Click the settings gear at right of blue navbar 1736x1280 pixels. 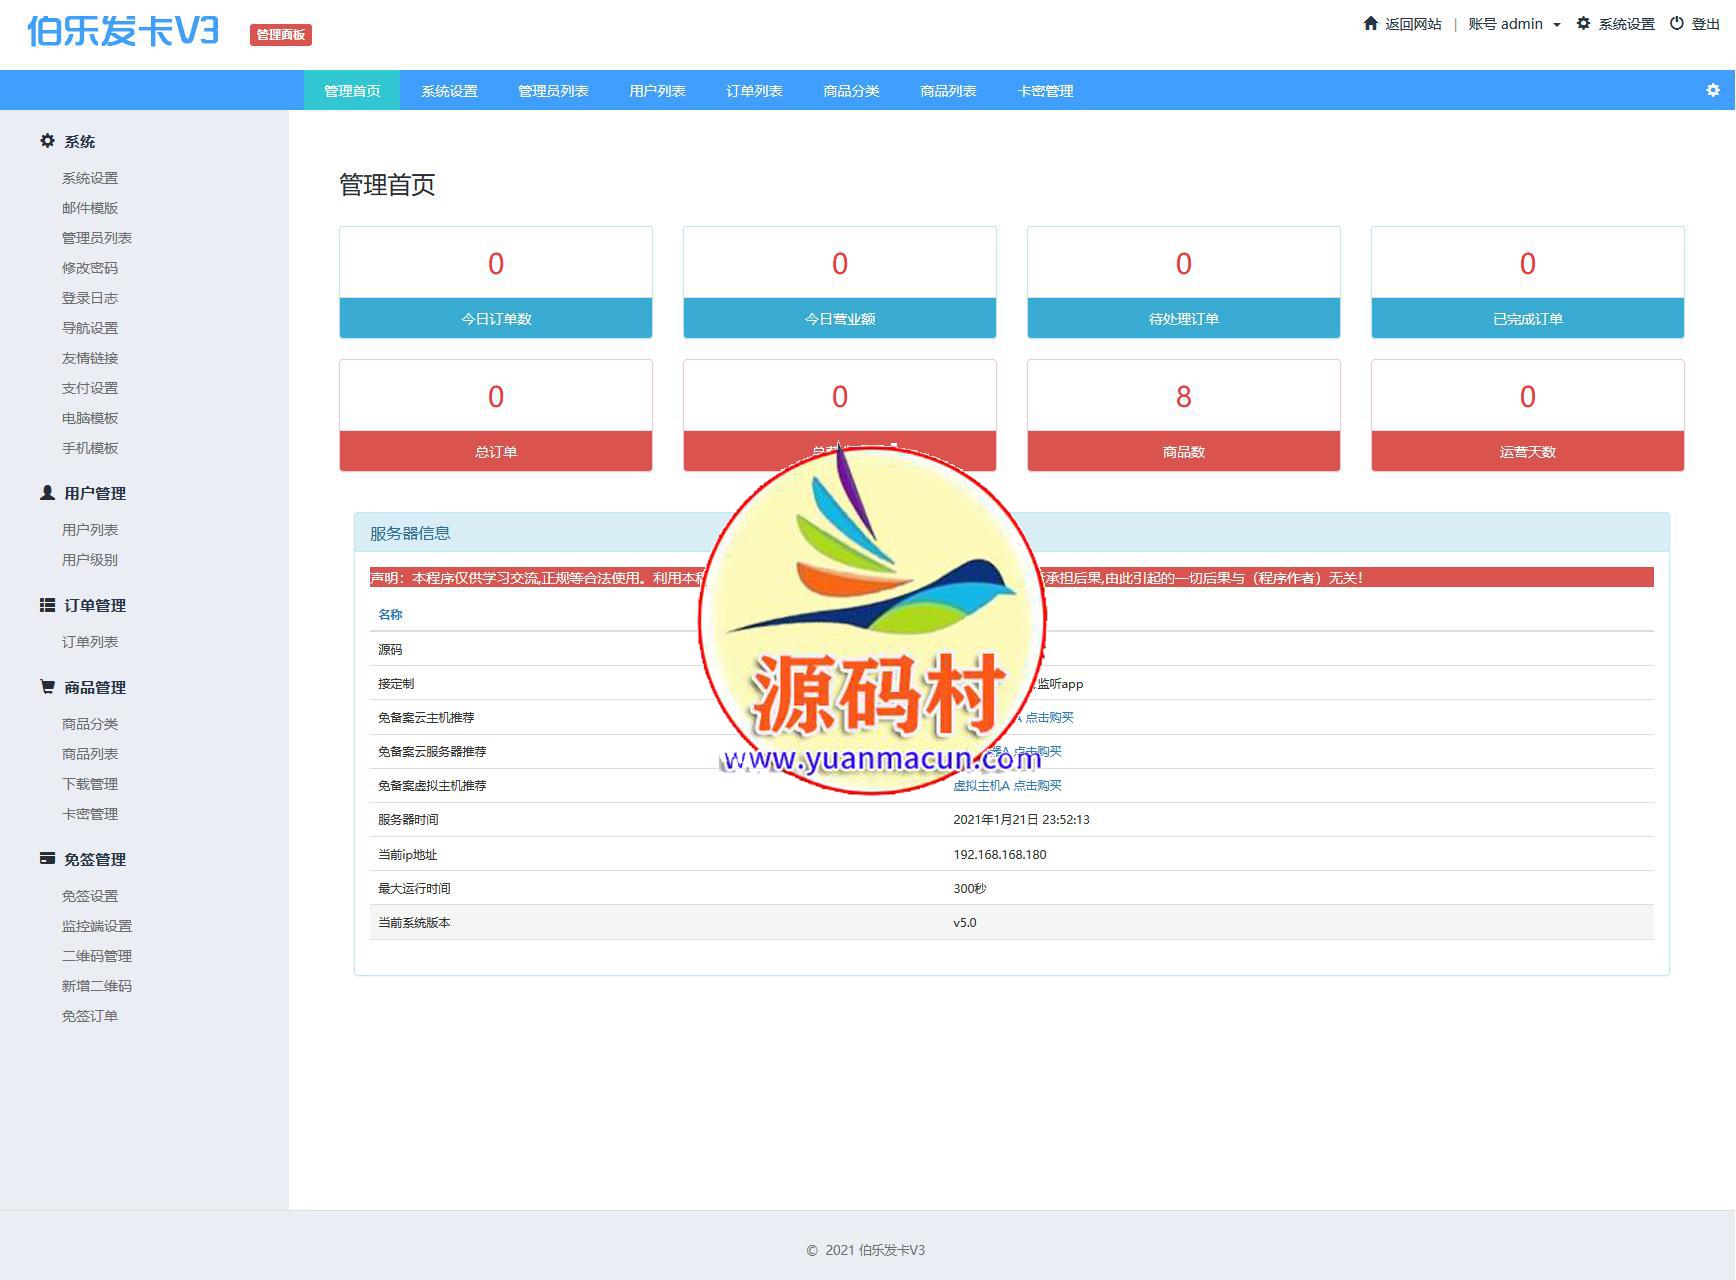tap(1713, 90)
